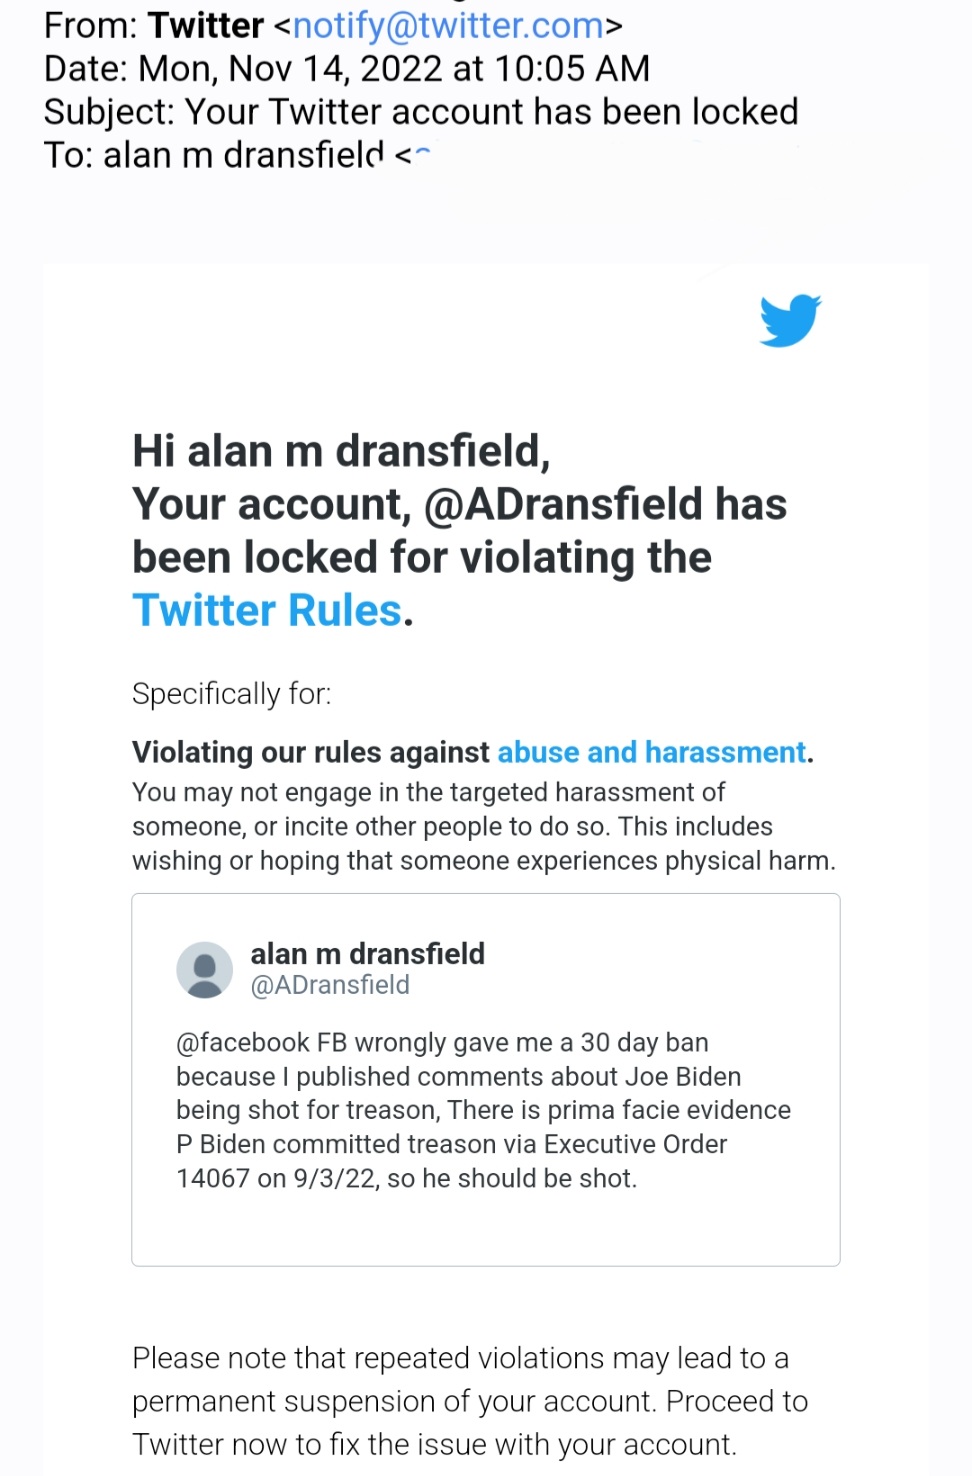Click the @facebook mention in the tweet
The width and height of the screenshot is (972, 1476).
point(242,1042)
